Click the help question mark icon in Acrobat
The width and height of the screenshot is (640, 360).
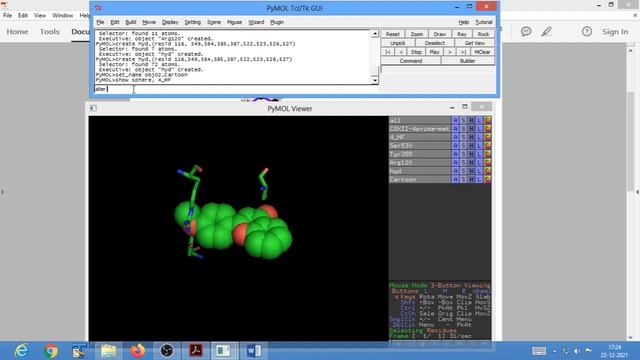587,31
